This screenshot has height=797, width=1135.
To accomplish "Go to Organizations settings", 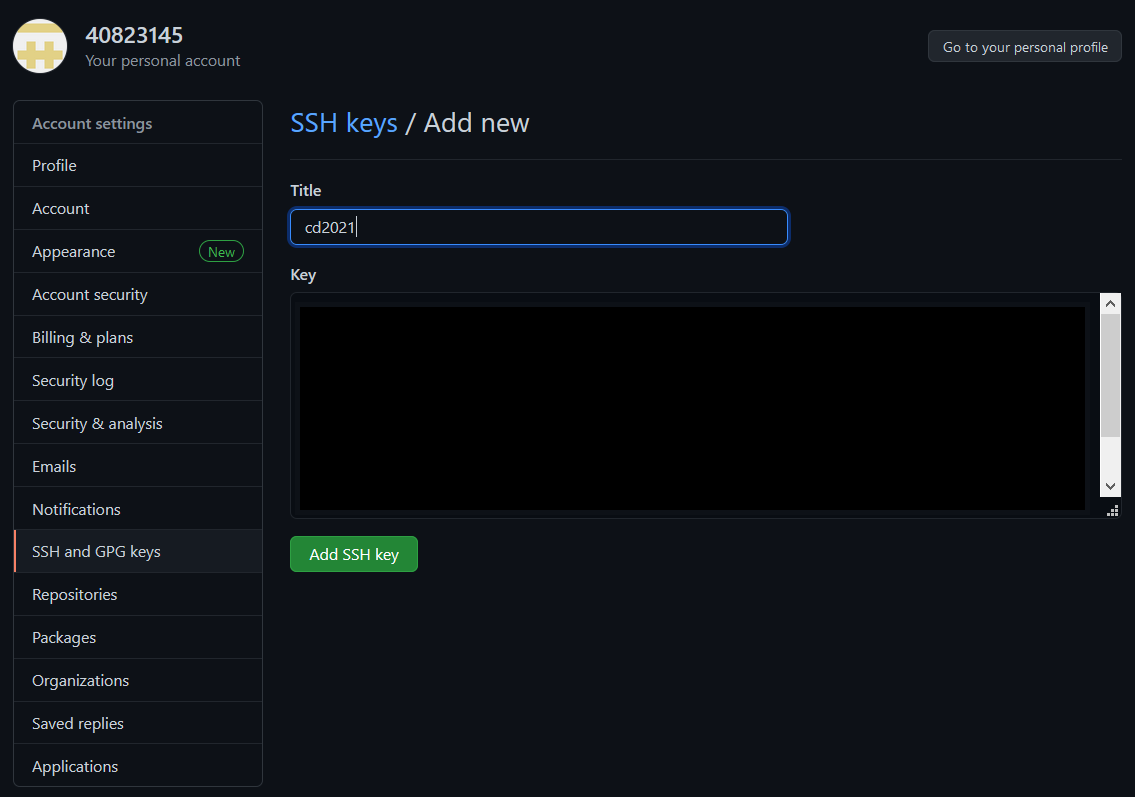I will pyautogui.click(x=138, y=680).
